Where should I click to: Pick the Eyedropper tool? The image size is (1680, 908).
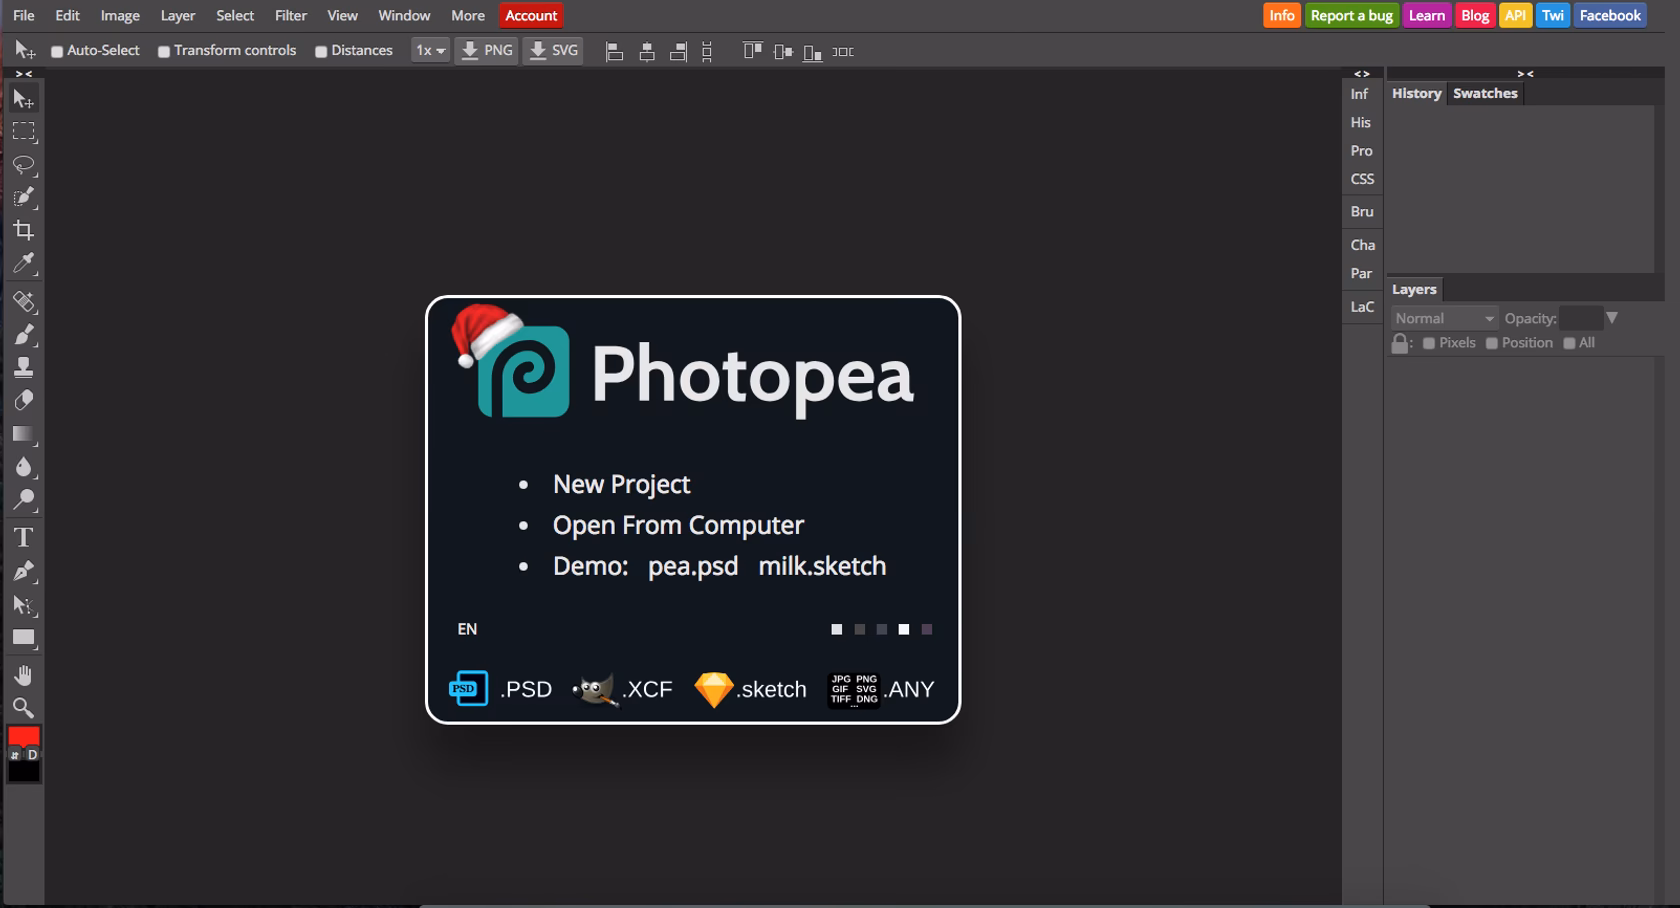coord(24,264)
